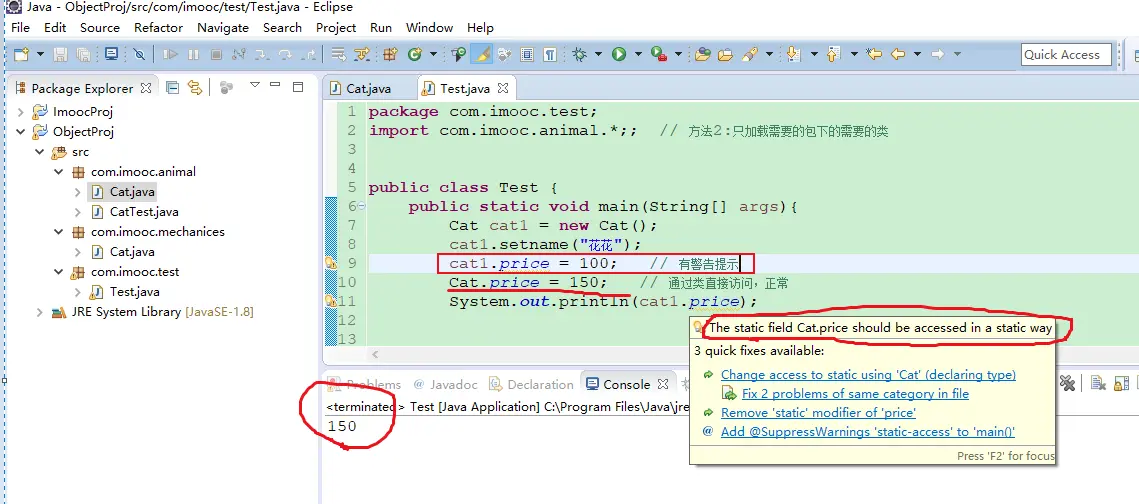The height and width of the screenshot is (504, 1139).
Task: Click the green Run button in toolbar
Action: pos(619,54)
